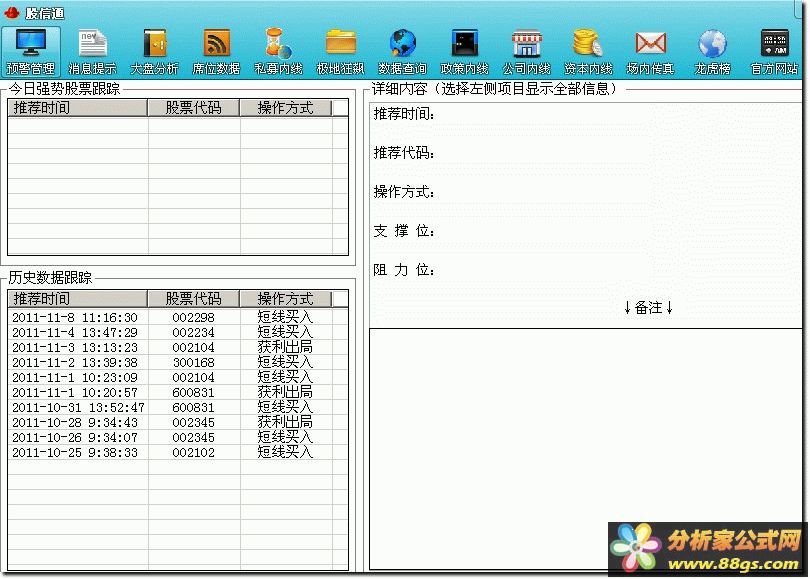Click stock code 002298

click(x=193, y=317)
